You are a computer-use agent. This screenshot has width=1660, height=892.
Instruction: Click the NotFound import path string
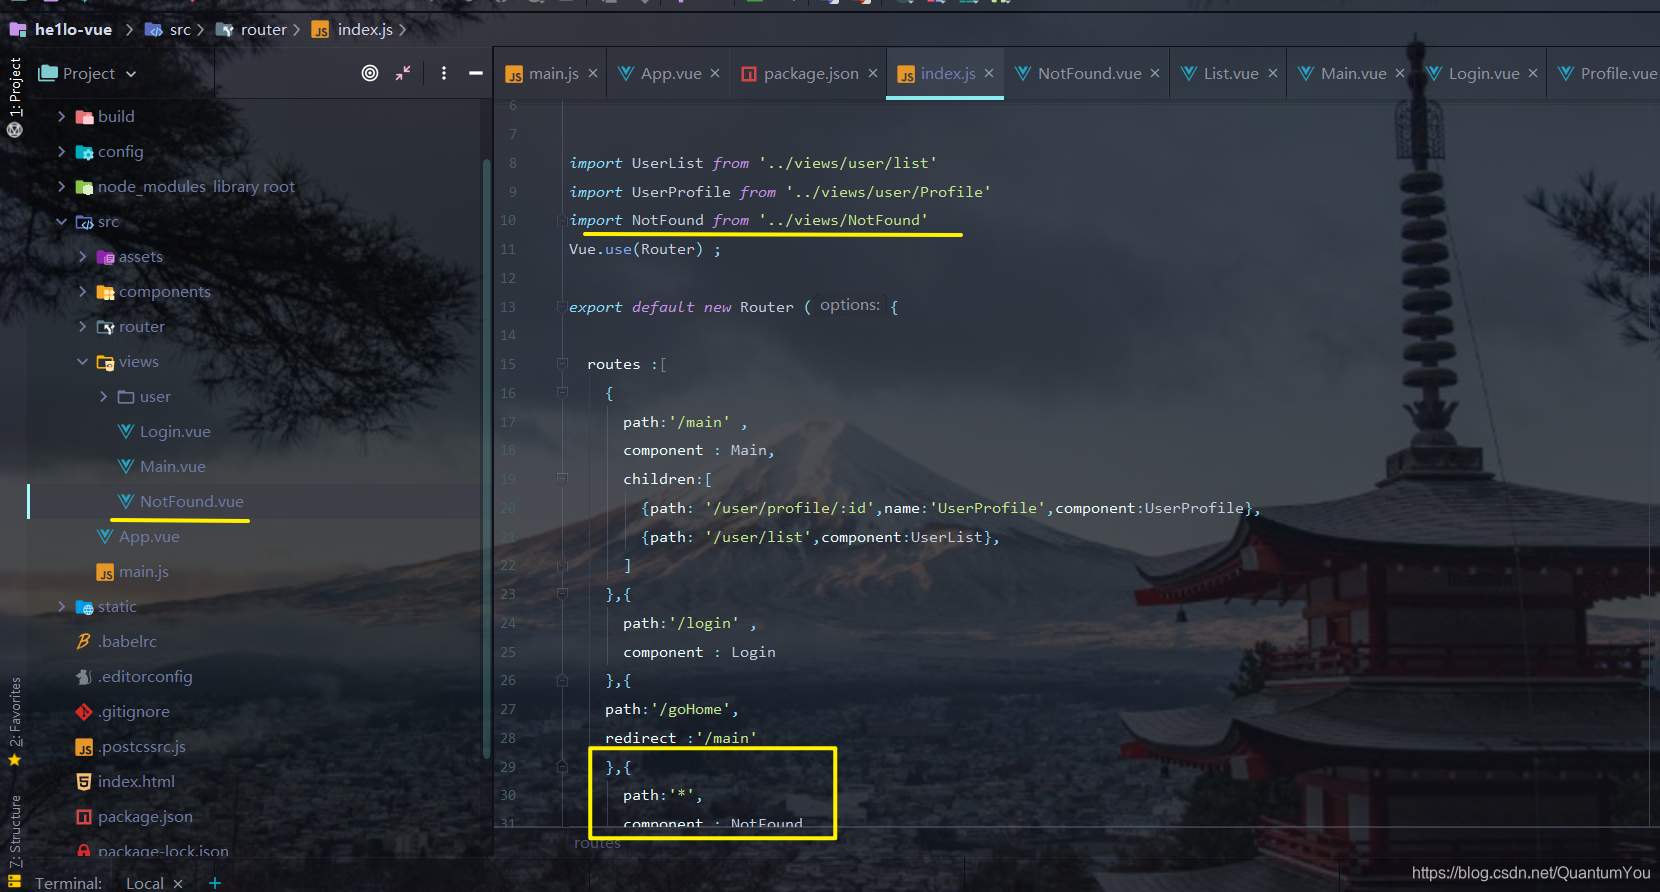[843, 220]
